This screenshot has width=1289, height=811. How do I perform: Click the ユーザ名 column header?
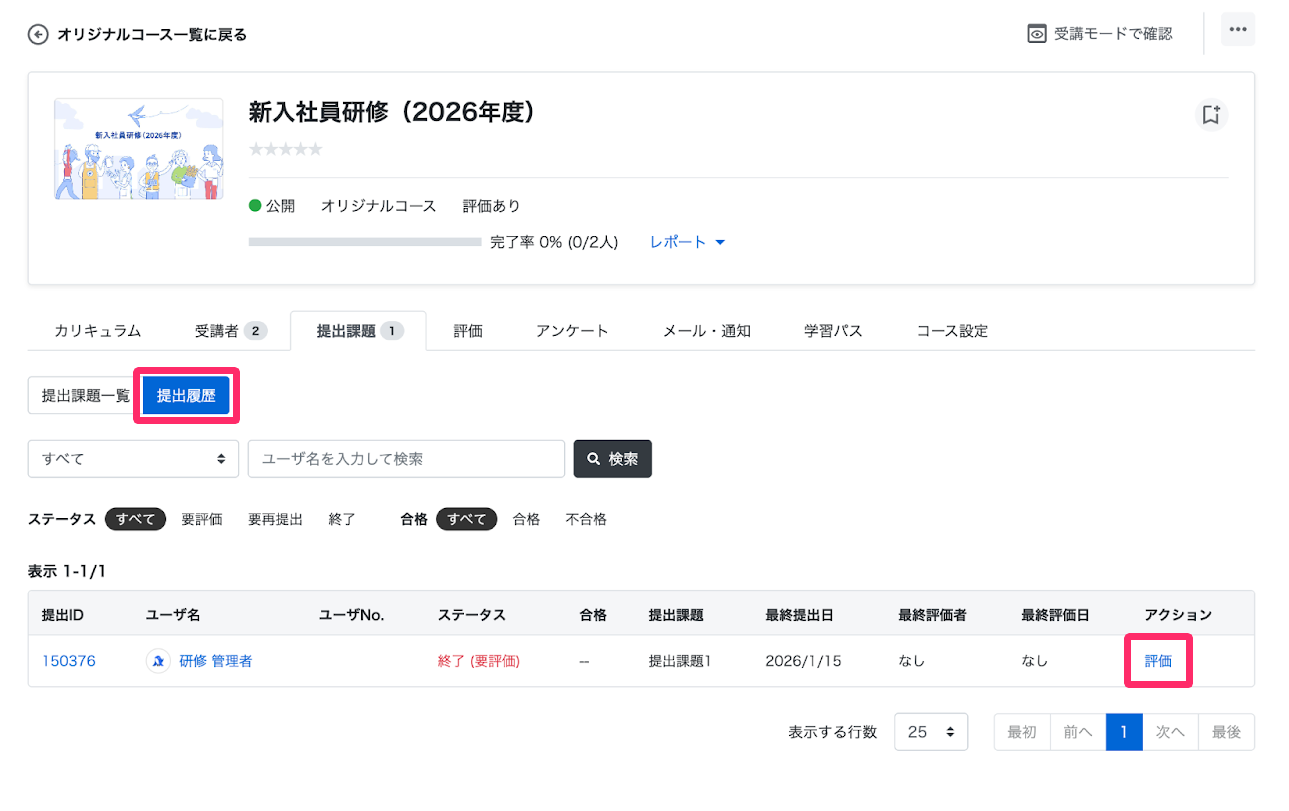[x=173, y=614]
